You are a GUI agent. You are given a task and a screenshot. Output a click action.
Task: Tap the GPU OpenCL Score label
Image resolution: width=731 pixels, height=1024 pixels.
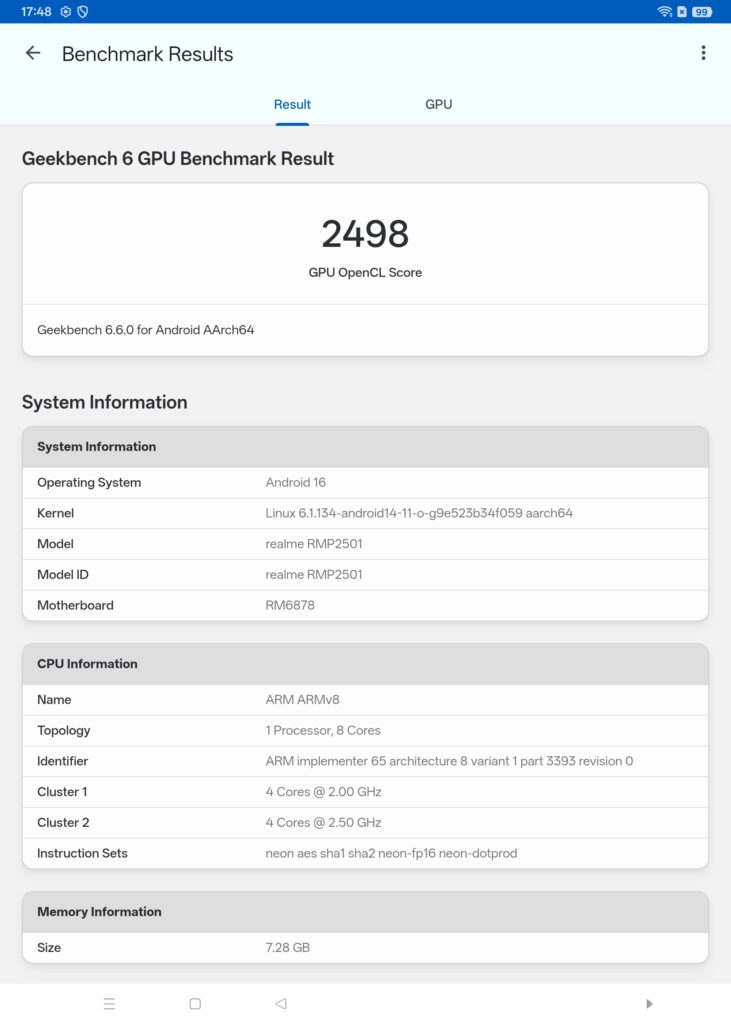(x=365, y=272)
